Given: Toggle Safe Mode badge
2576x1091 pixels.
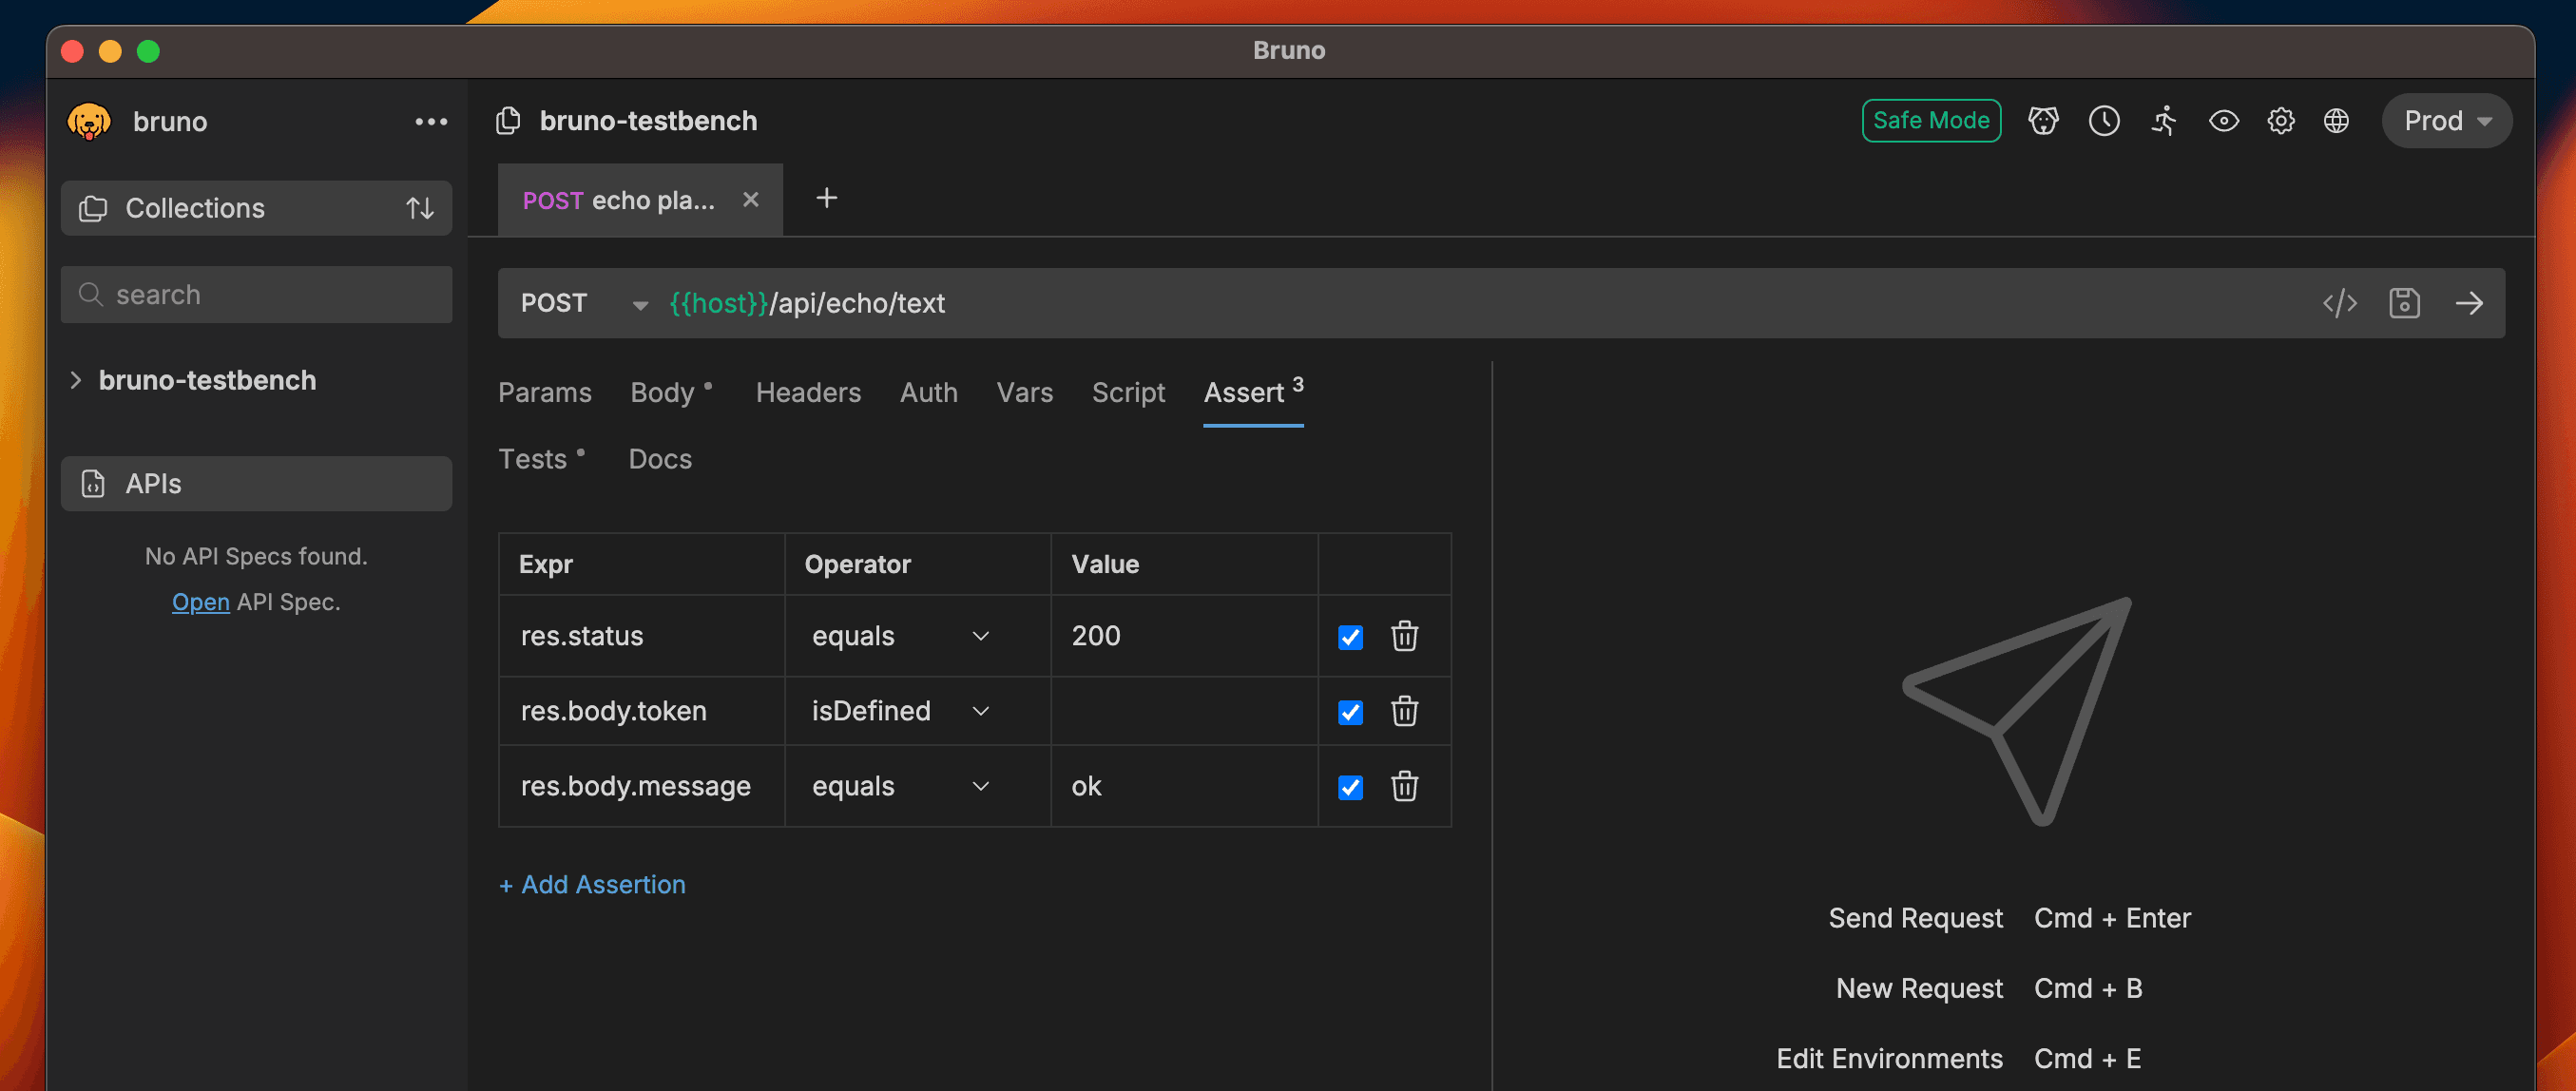Looking at the screenshot, I should [x=1931, y=121].
